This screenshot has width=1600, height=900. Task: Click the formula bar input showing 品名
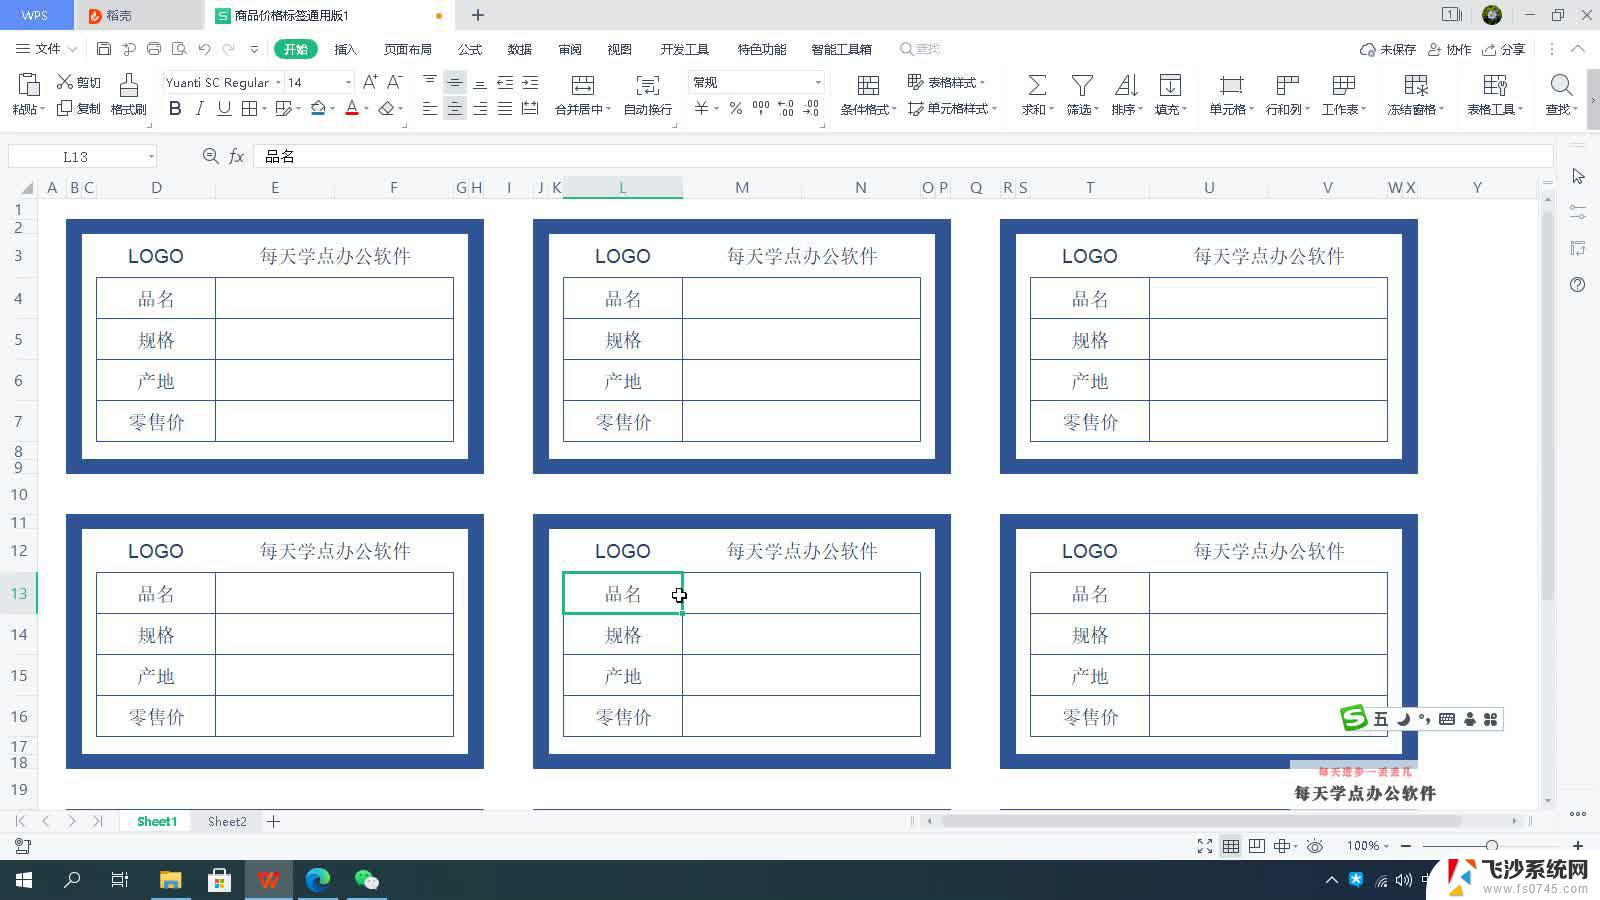pos(903,156)
